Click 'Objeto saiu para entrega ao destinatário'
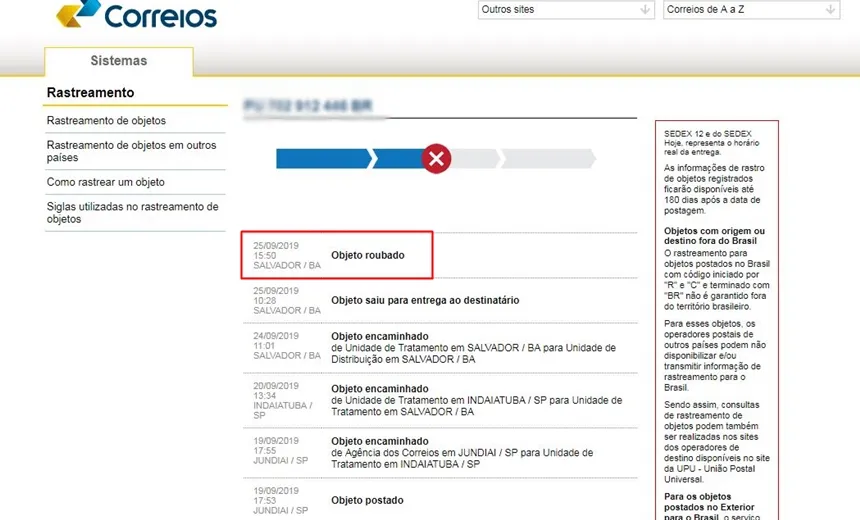This screenshot has height=520, width=860. point(425,300)
